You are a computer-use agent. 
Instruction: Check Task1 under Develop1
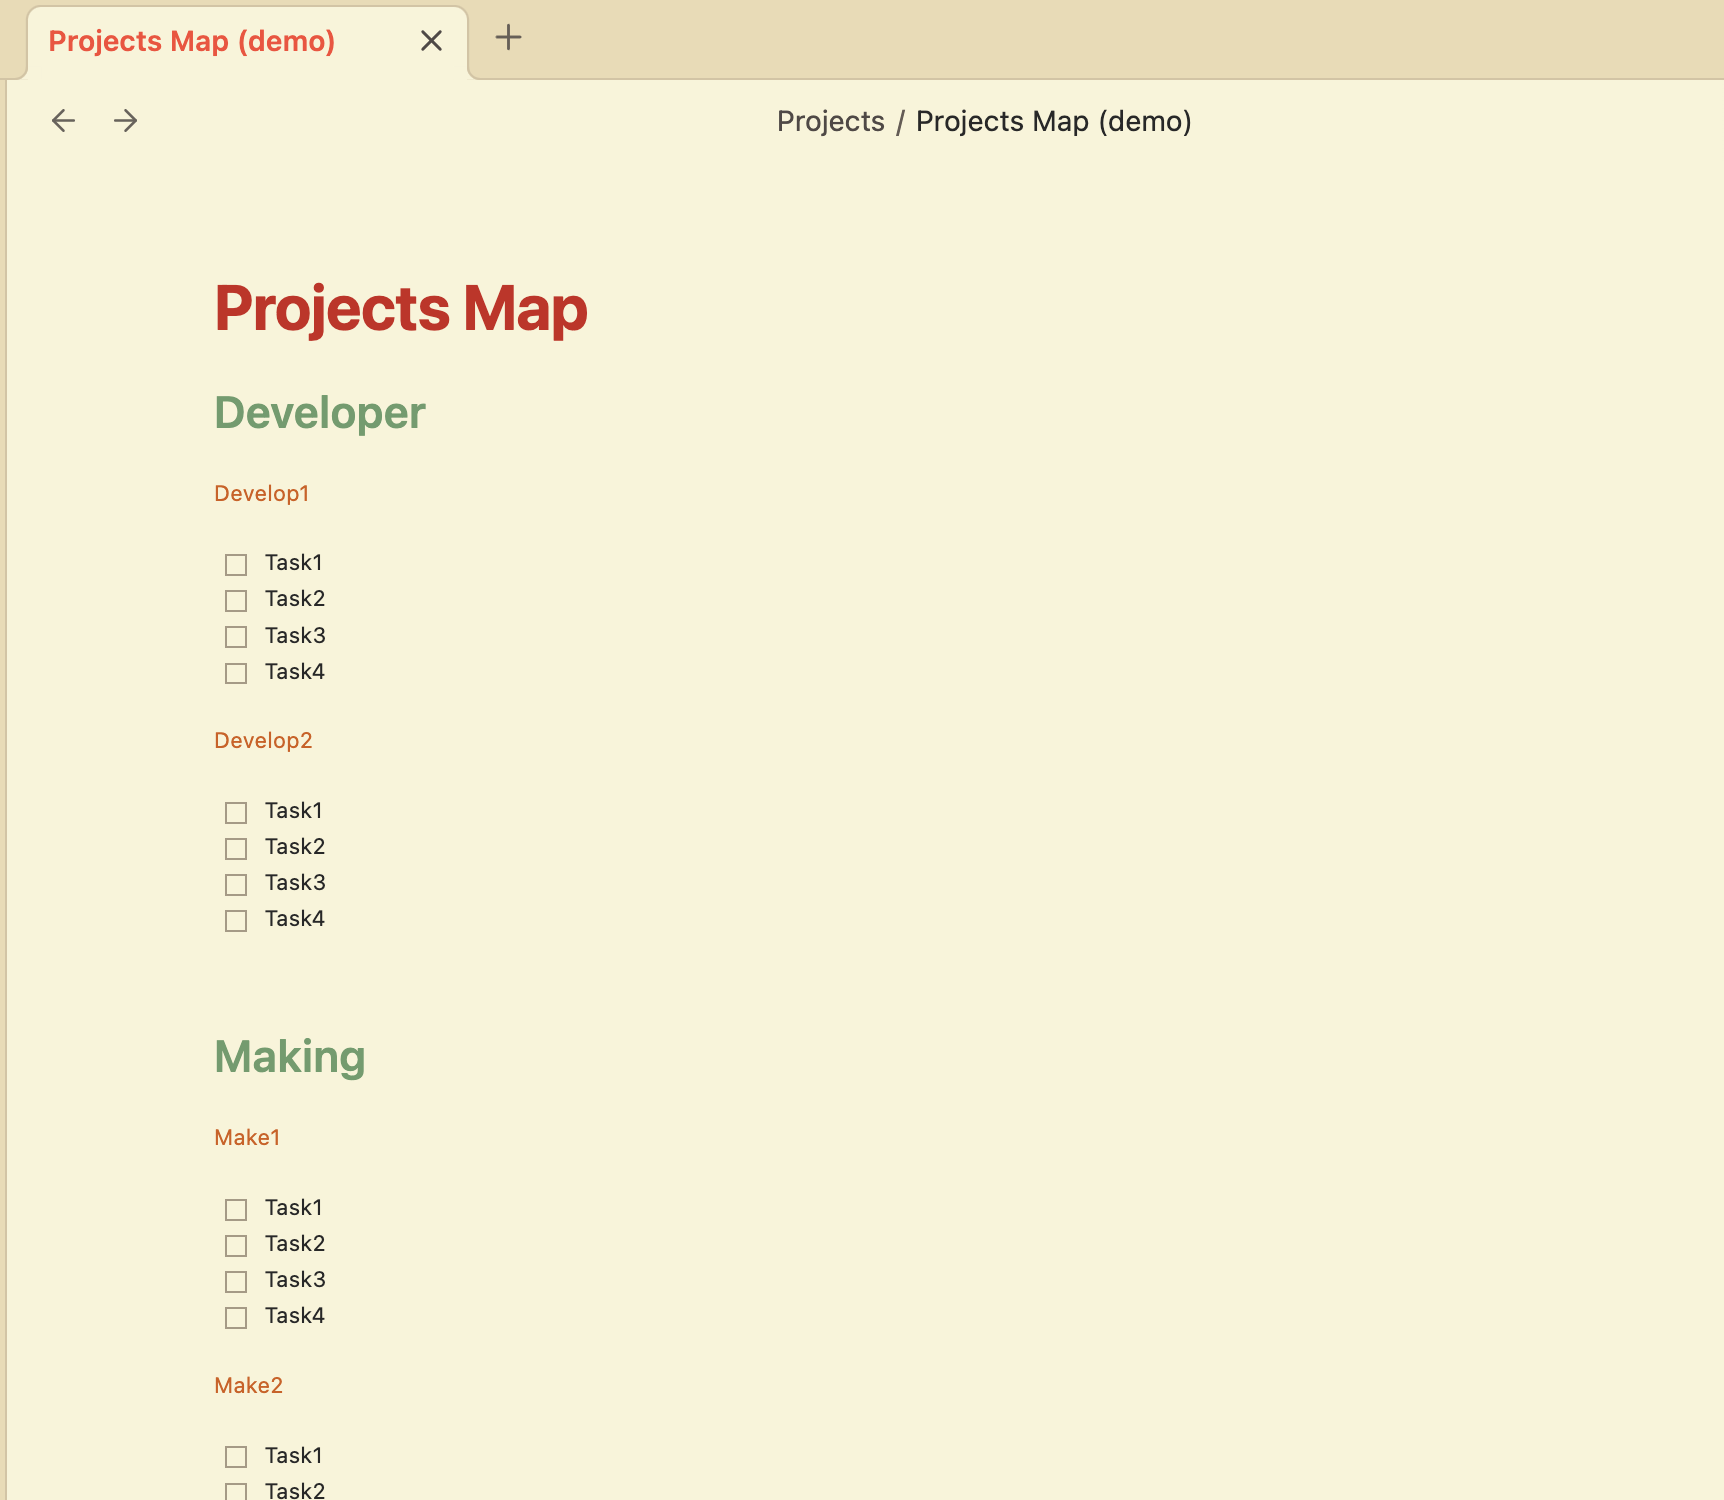236,565
